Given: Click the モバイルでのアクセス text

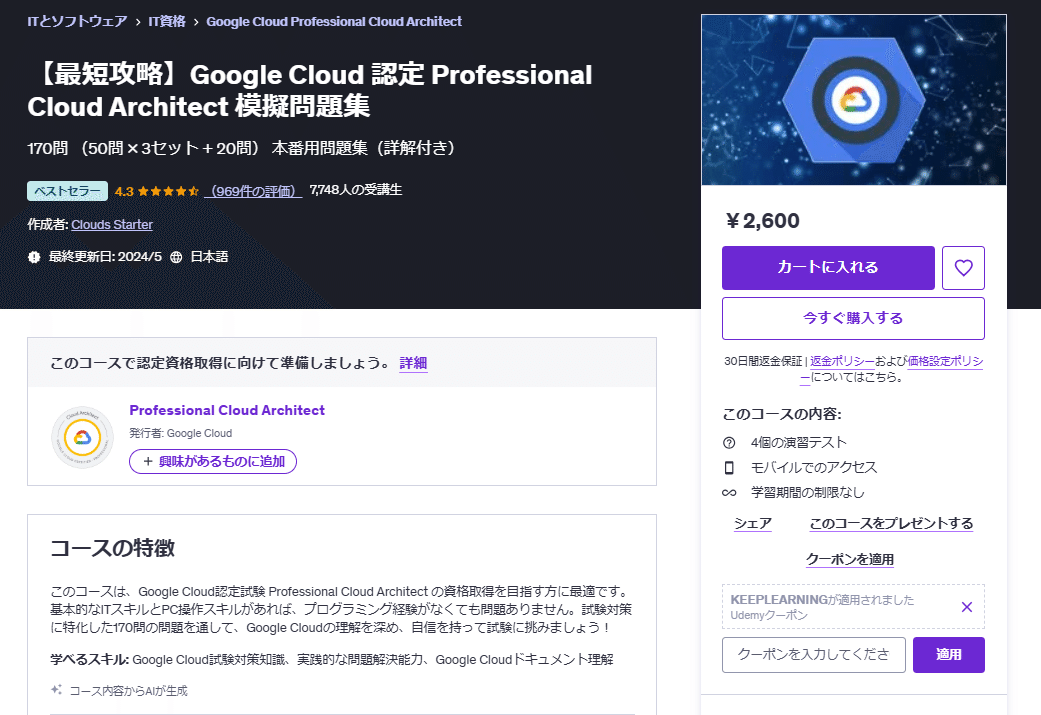Looking at the screenshot, I should pyautogui.click(x=814, y=467).
